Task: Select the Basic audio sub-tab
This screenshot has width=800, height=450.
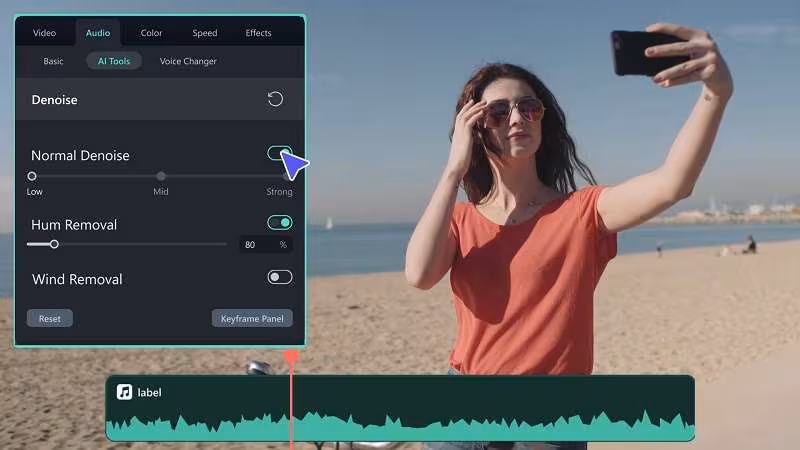Action: coord(54,61)
